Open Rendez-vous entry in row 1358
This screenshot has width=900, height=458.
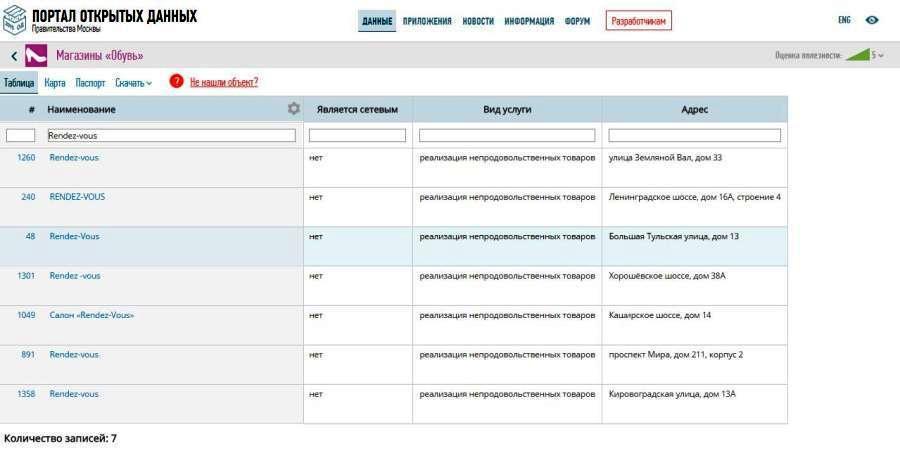[x=74, y=394]
